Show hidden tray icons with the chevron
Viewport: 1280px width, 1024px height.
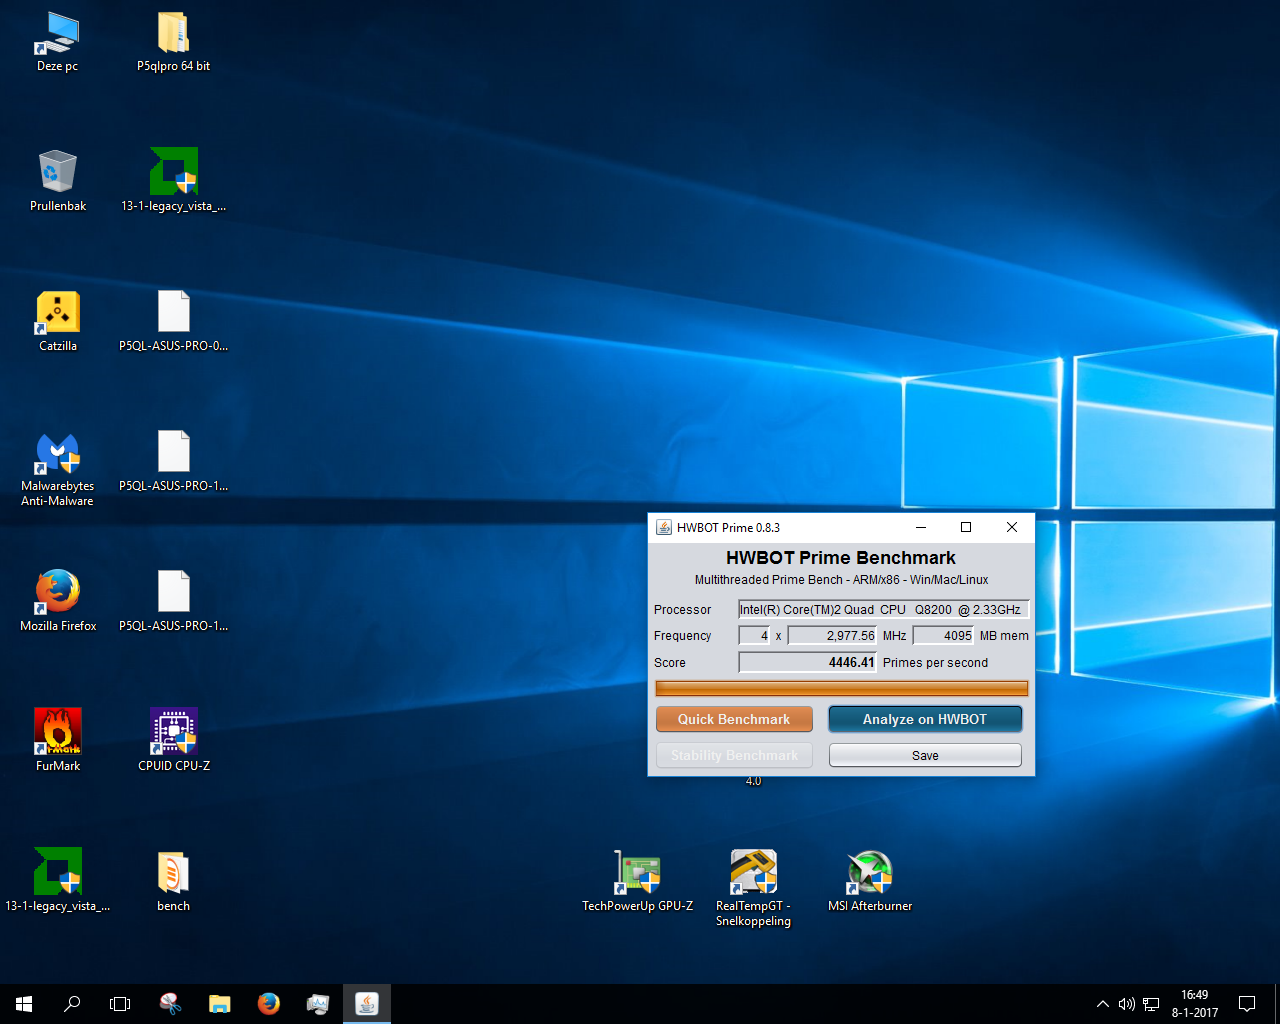[1102, 1004]
